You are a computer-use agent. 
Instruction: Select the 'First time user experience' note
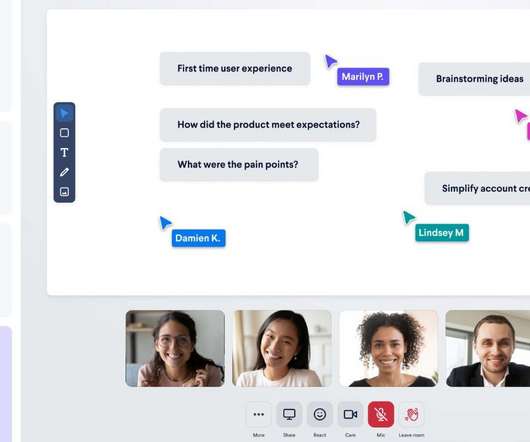235,69
